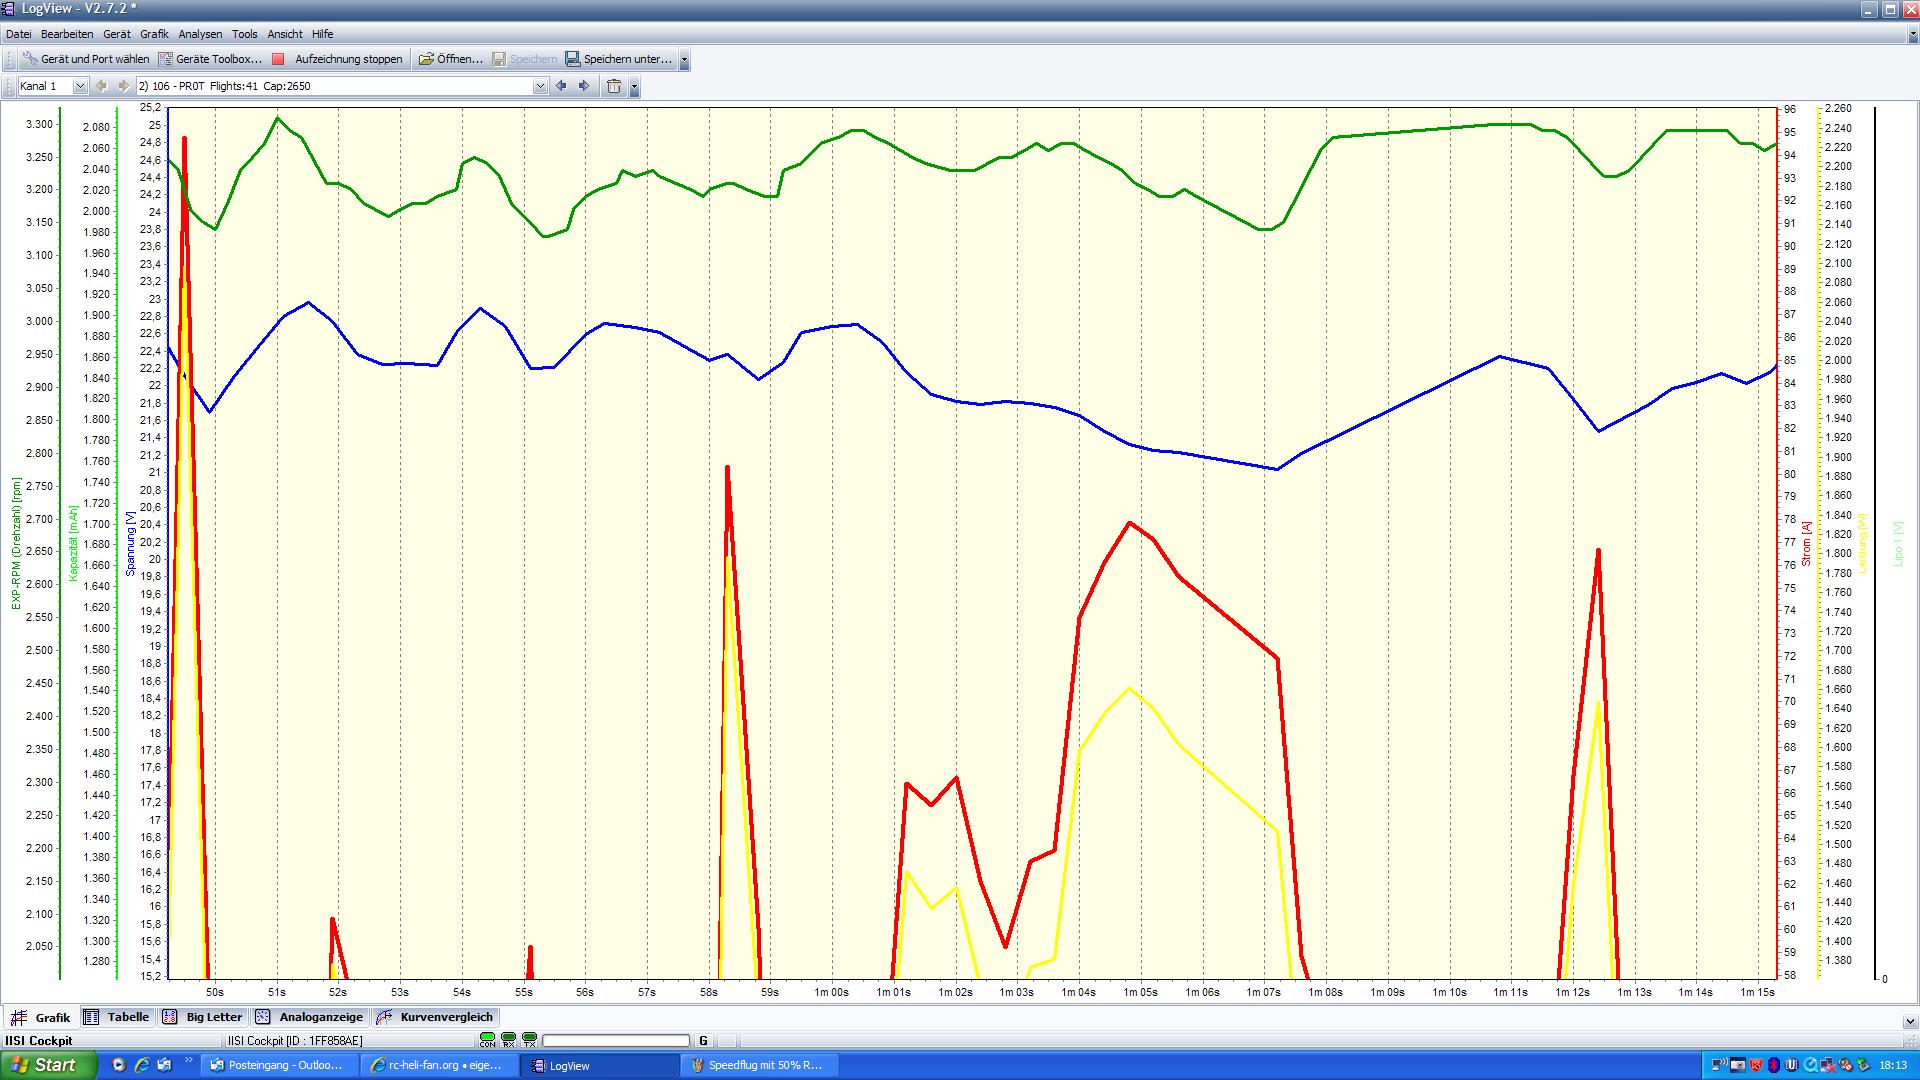Switch to the Big Letter tab
Image resolution: width=1920 pixels, height=1080 pixels.
click(204, 1017)
